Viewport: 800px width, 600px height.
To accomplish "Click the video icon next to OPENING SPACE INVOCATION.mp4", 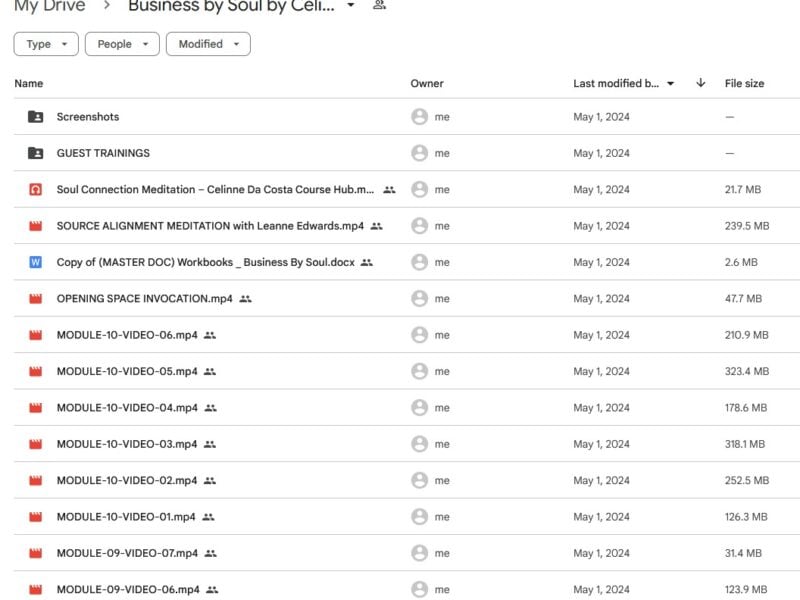I will click(35, 298).
